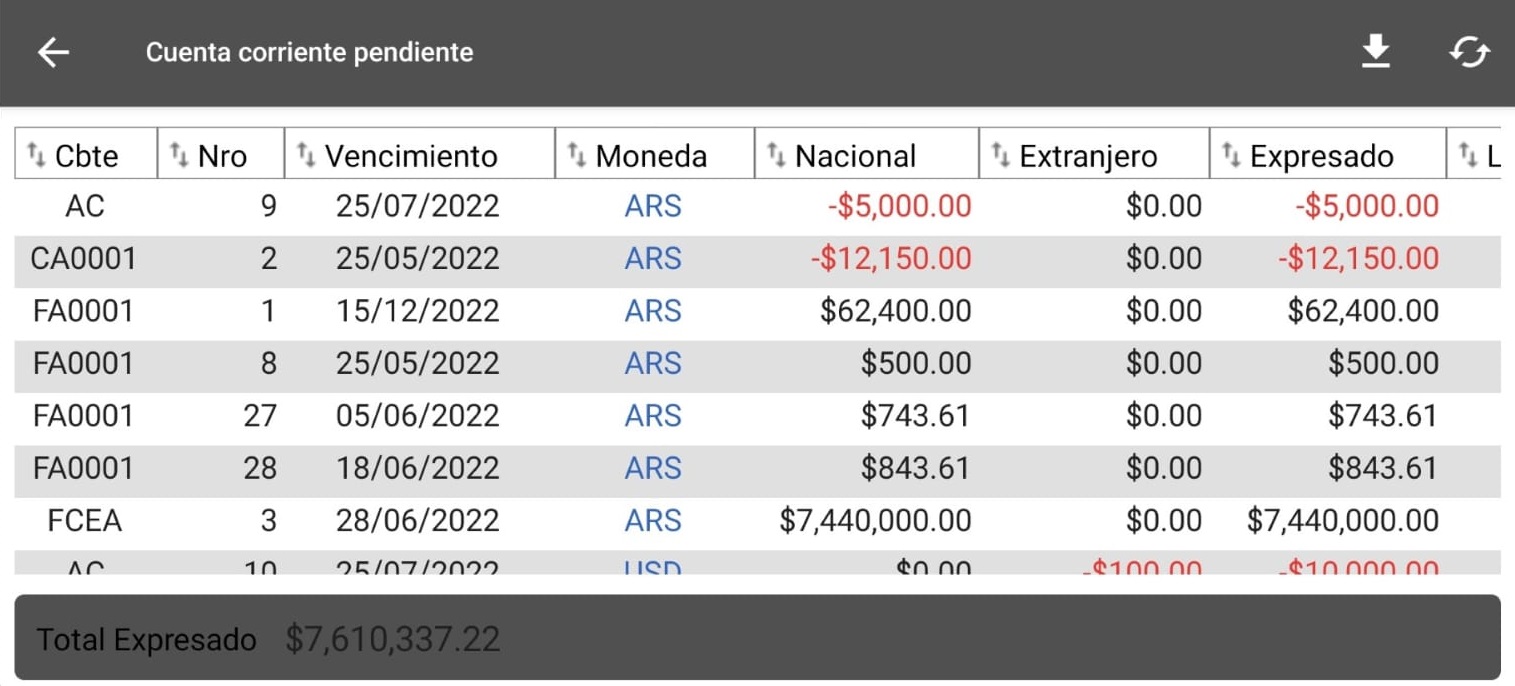Select the FA0001 row with $843.61
The height and width of the screenshot is (686, 1515).
pyautogui.click(x=757, y=468)
